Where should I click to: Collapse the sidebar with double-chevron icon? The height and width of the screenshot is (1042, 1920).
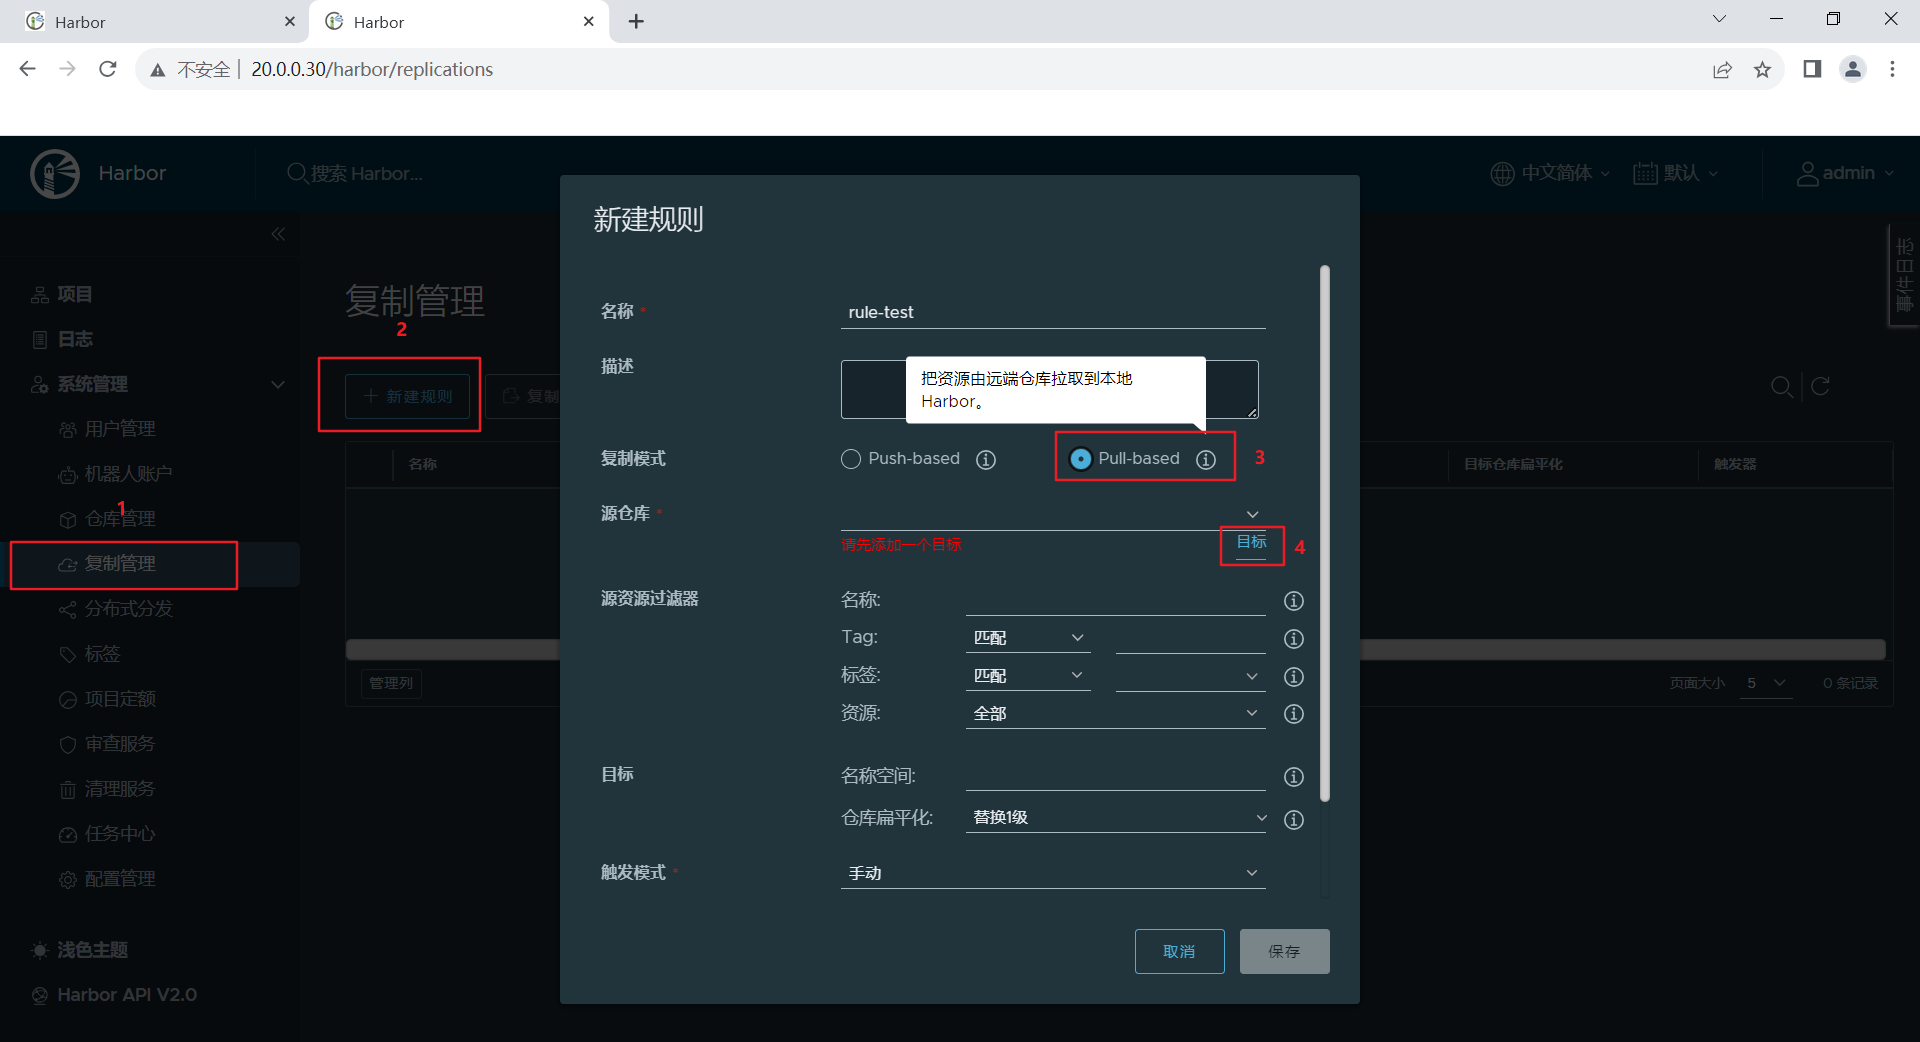278,234
